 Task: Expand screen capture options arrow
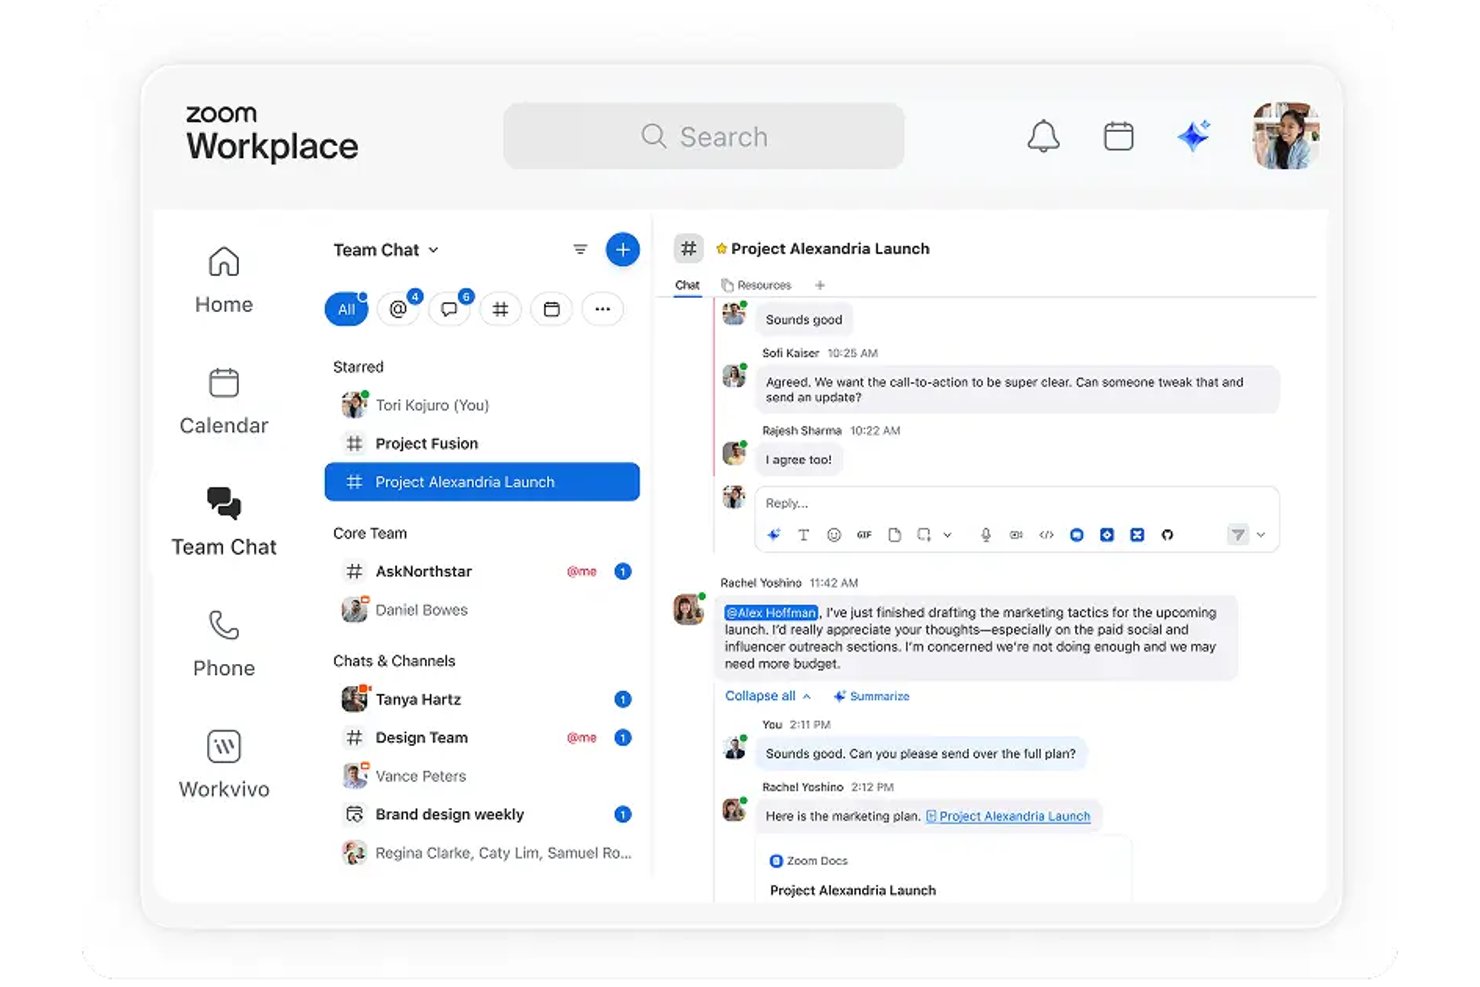click(947, 535)
